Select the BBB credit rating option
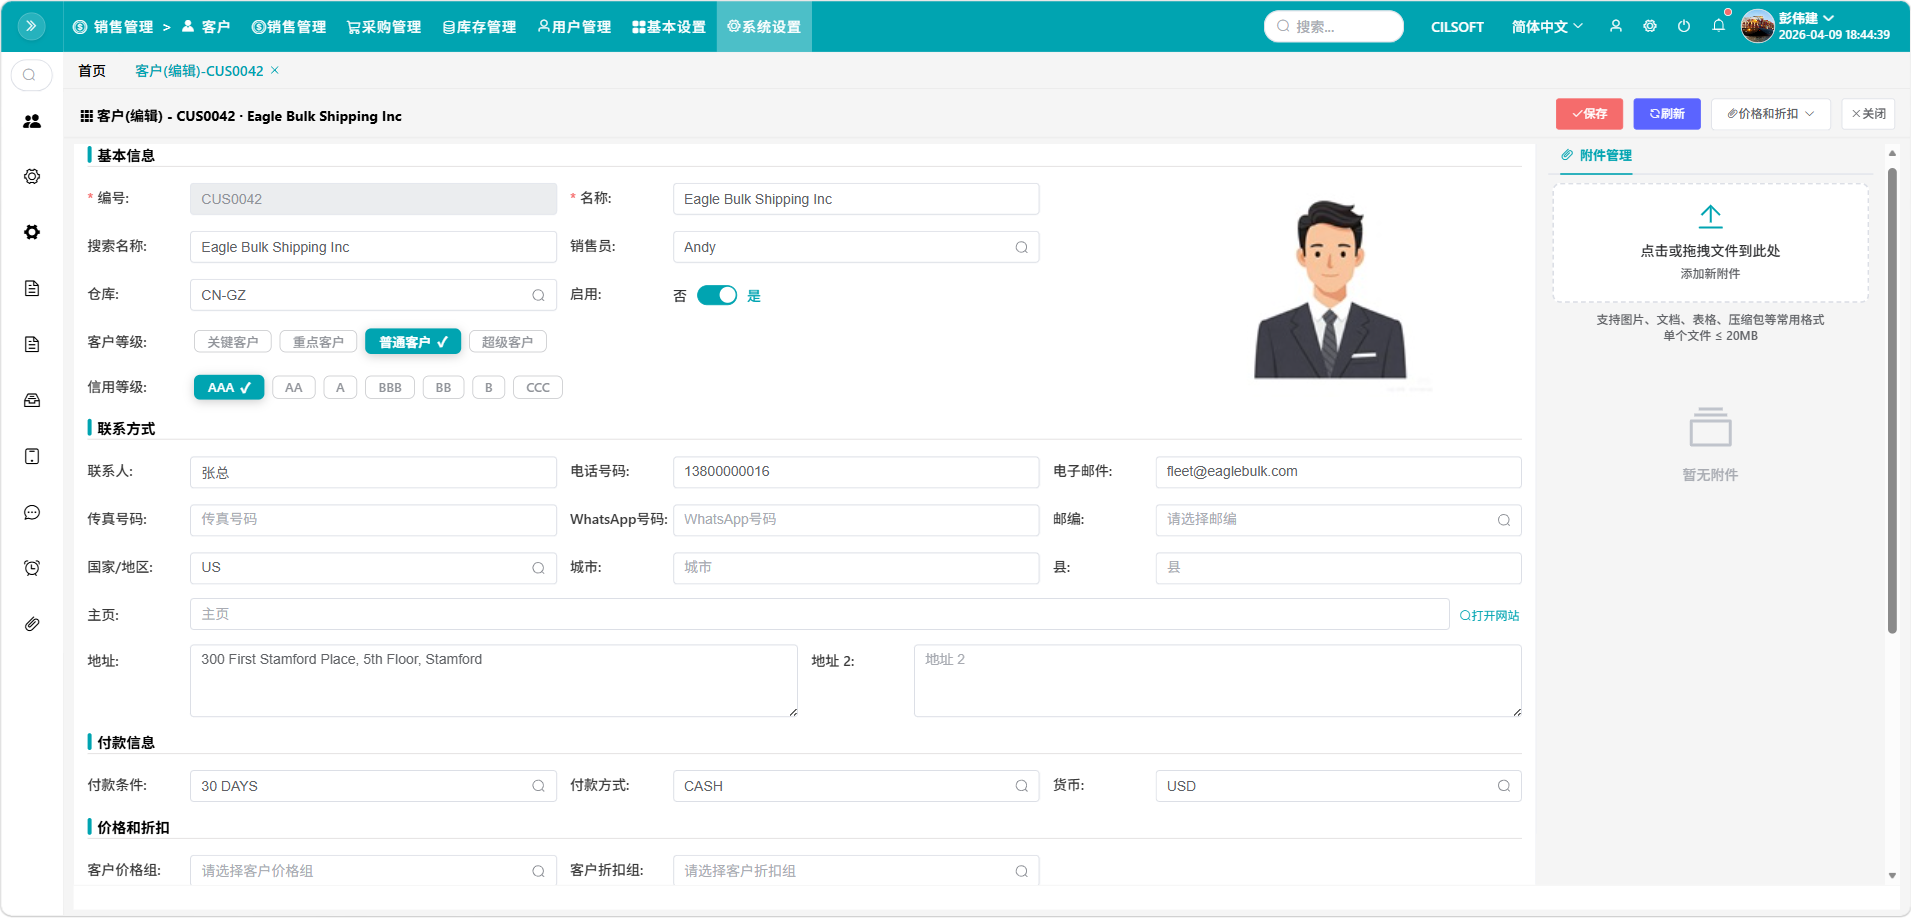This screenshot has height=918, width=1913. click(390, 388)
